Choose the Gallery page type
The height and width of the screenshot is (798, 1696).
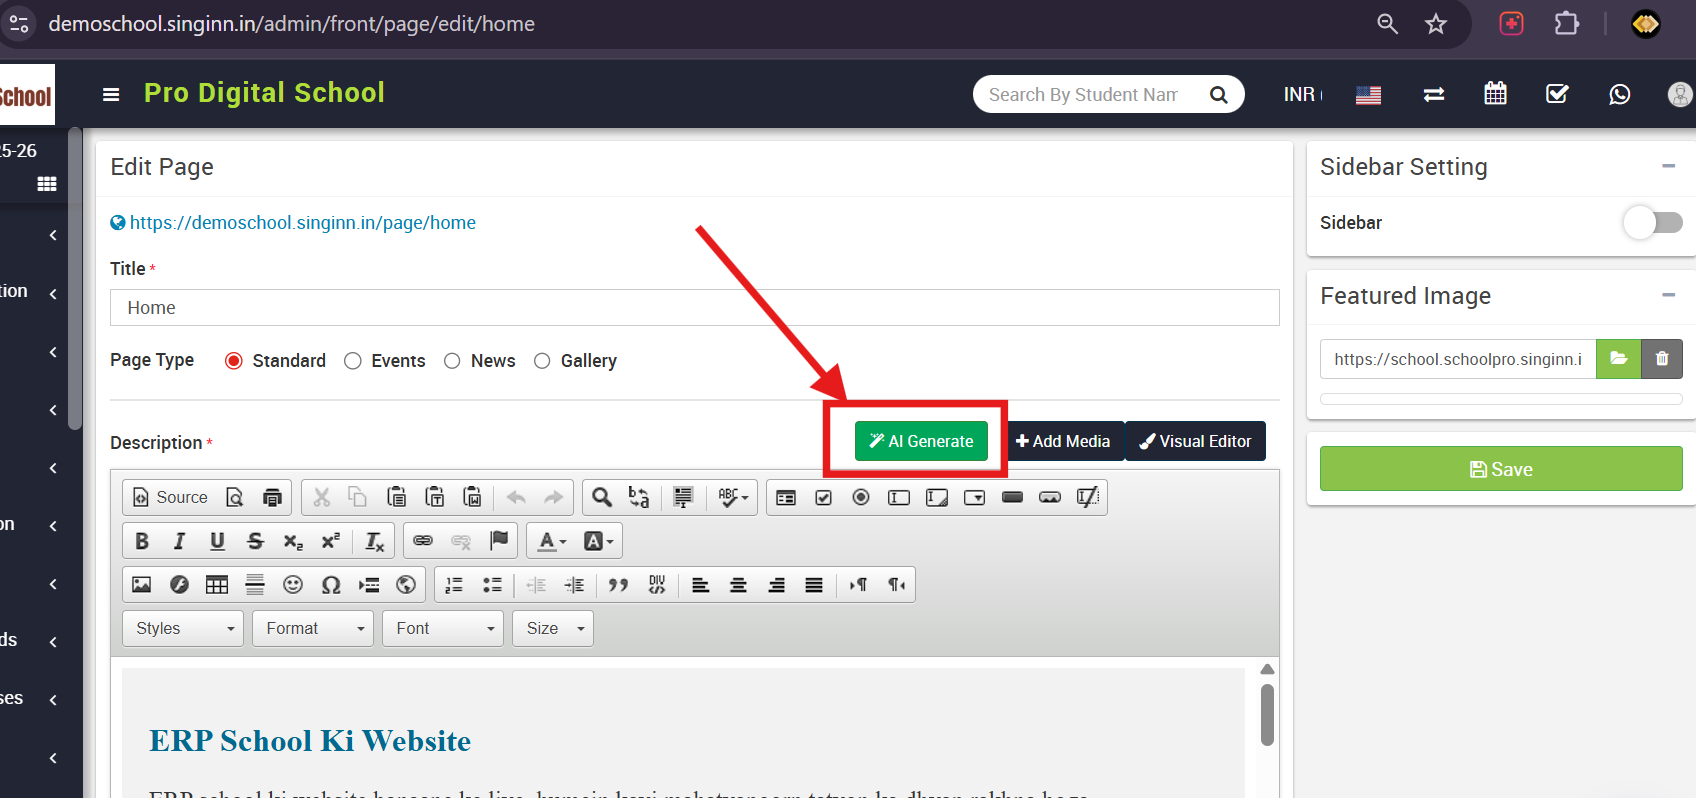(542, 361)
